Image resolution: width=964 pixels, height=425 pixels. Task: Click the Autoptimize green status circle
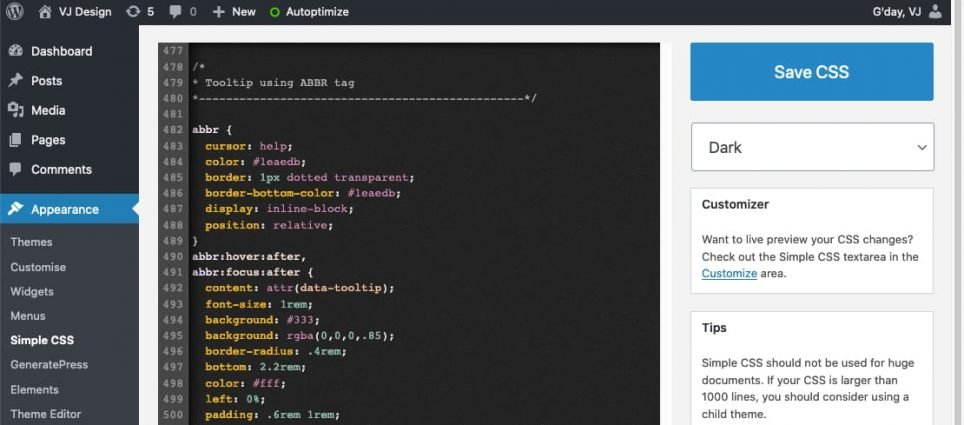(x=275, y=12)
